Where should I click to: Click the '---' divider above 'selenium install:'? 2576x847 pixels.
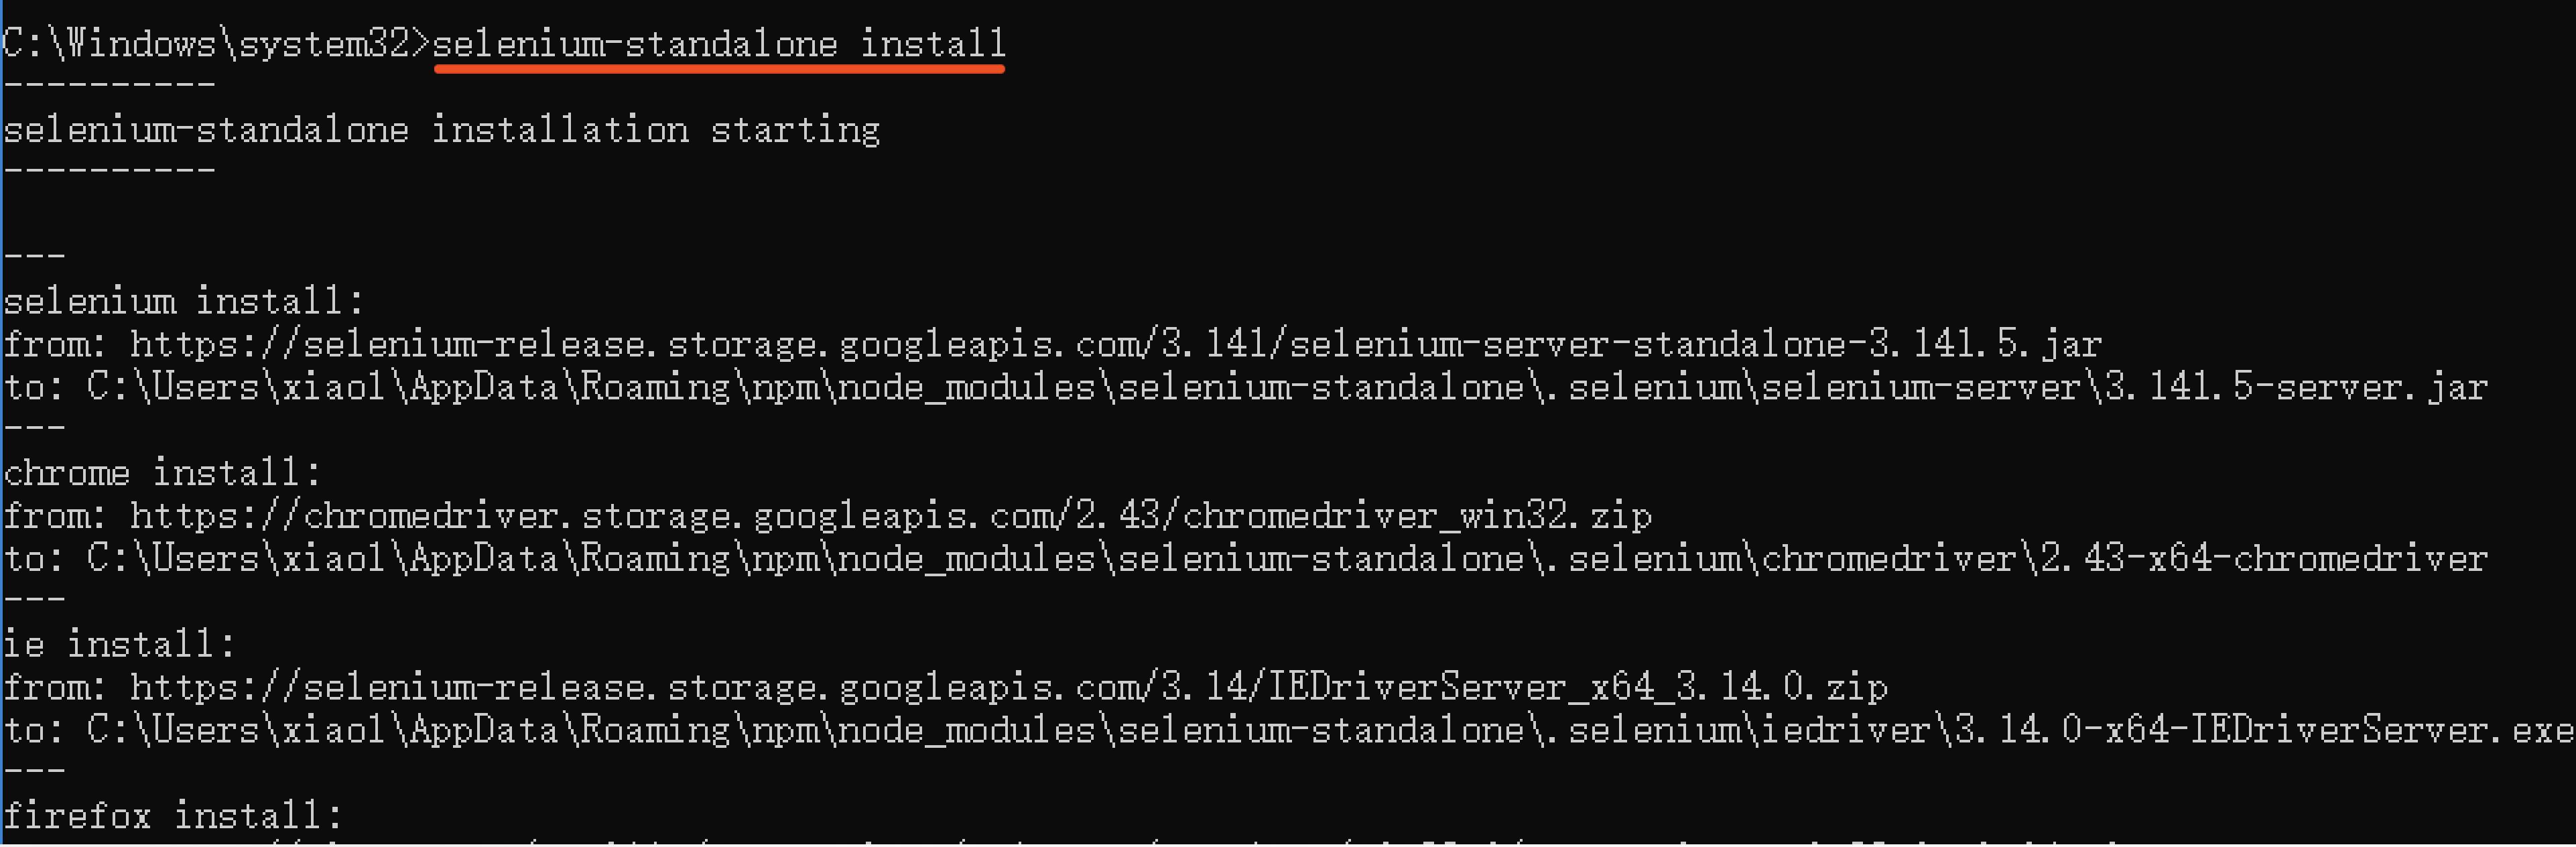point(34,257)
